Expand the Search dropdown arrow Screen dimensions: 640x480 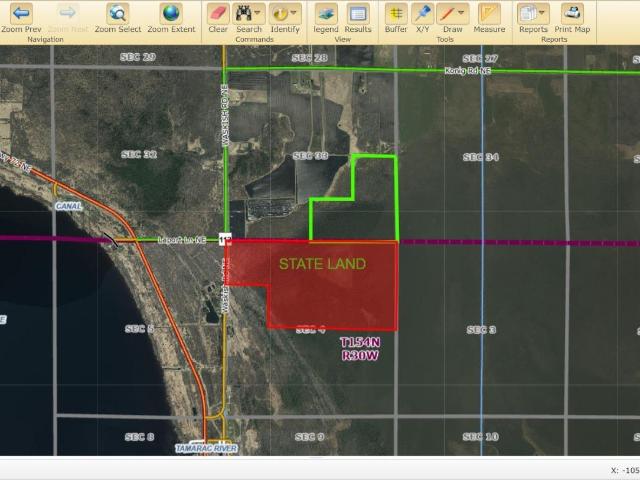click(258, 13)
